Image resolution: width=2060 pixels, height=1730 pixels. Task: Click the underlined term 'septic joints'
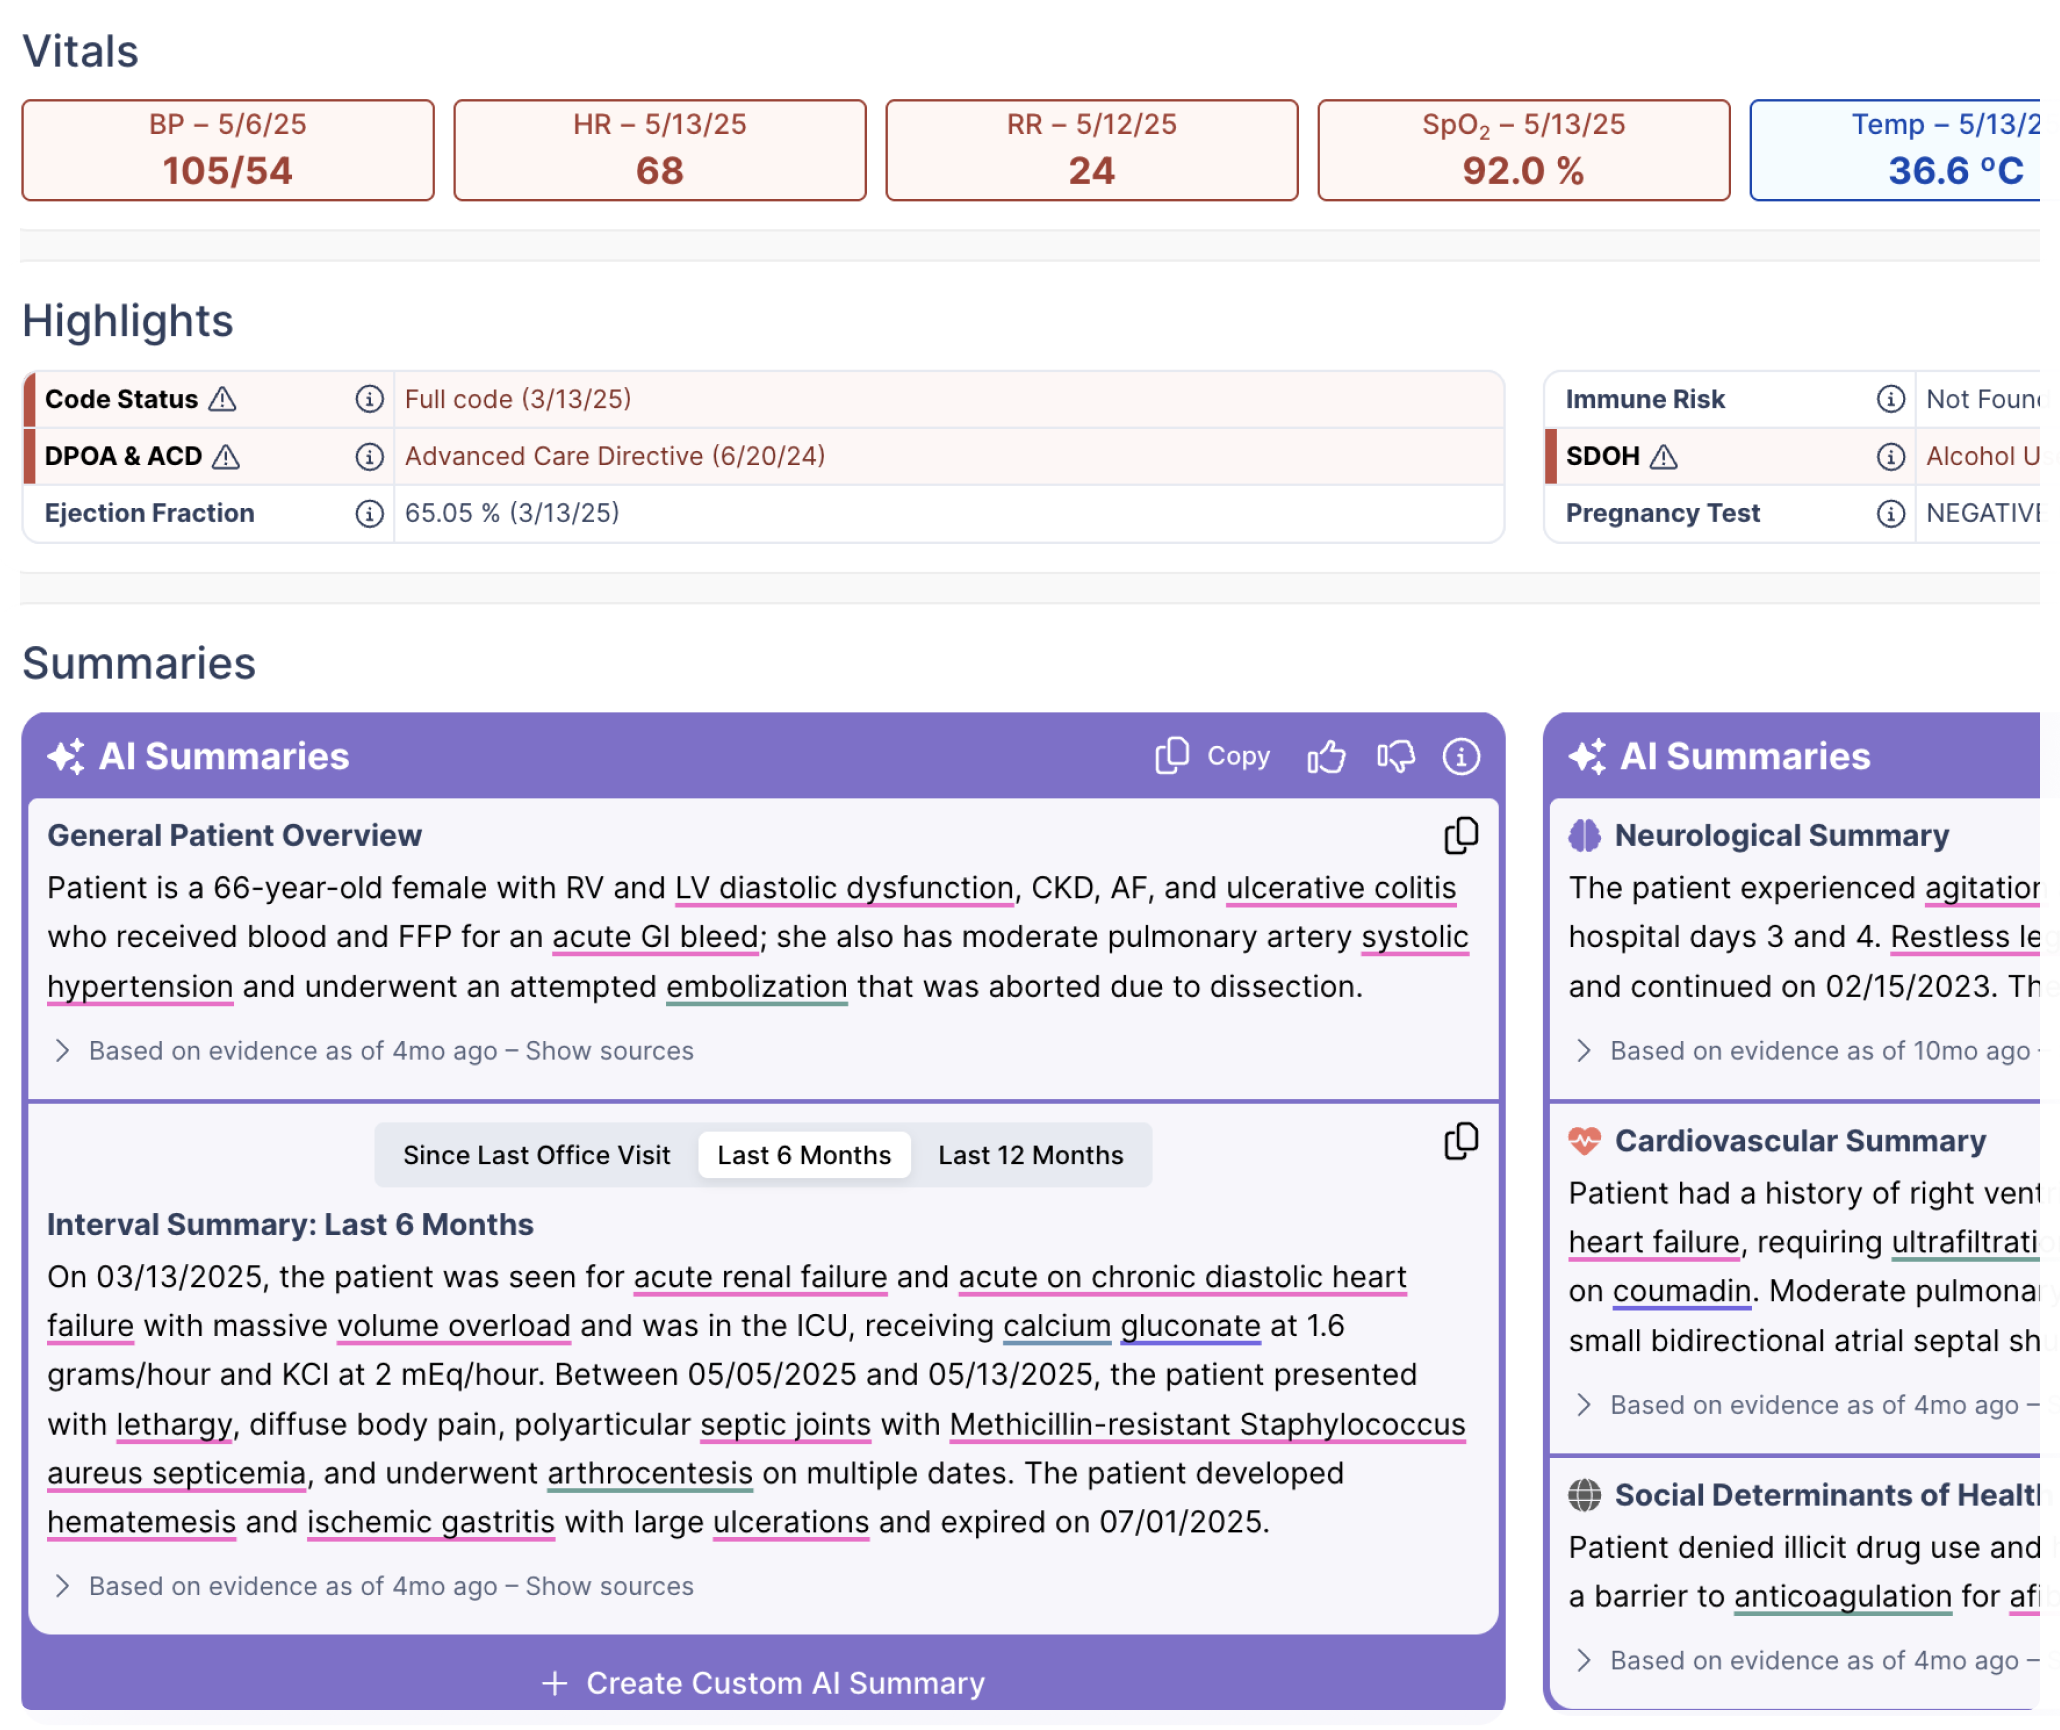785,1423
